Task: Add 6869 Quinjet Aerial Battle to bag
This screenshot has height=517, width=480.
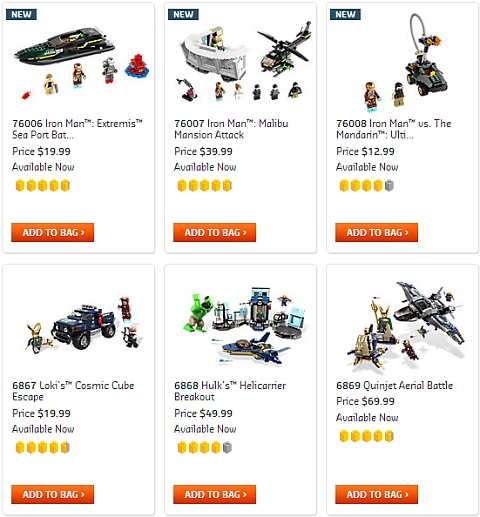Action: point(376,494)
